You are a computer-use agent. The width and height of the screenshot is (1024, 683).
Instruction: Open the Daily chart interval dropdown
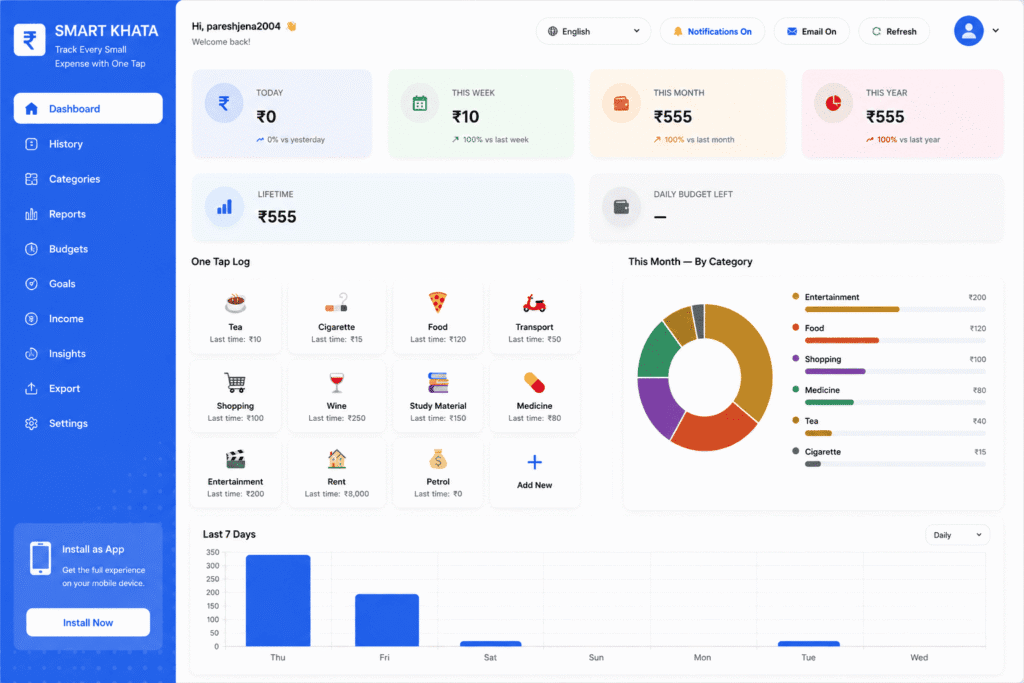coord(957,535)
